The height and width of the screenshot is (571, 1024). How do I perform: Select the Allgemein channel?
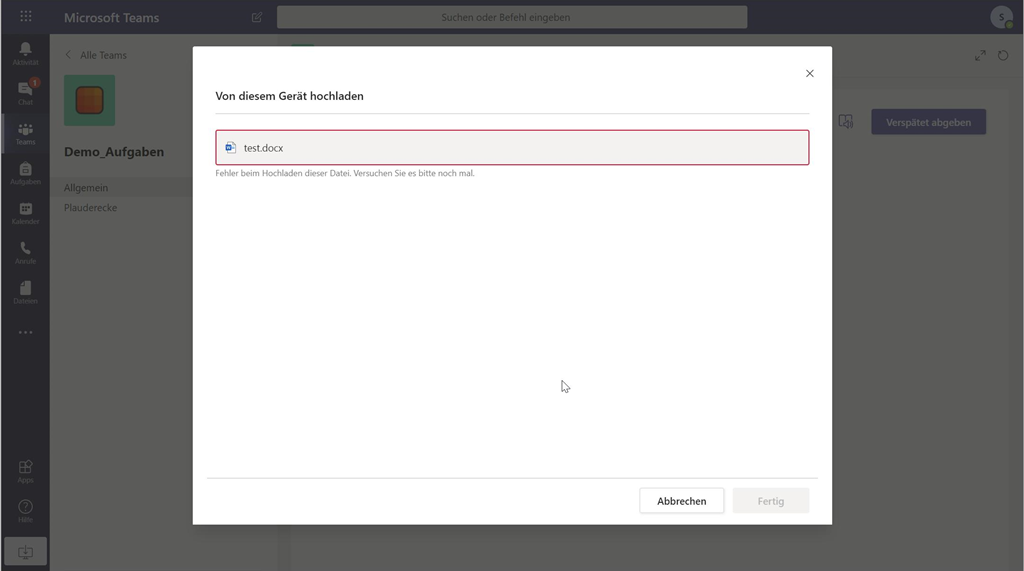click(x=86, y=188)
